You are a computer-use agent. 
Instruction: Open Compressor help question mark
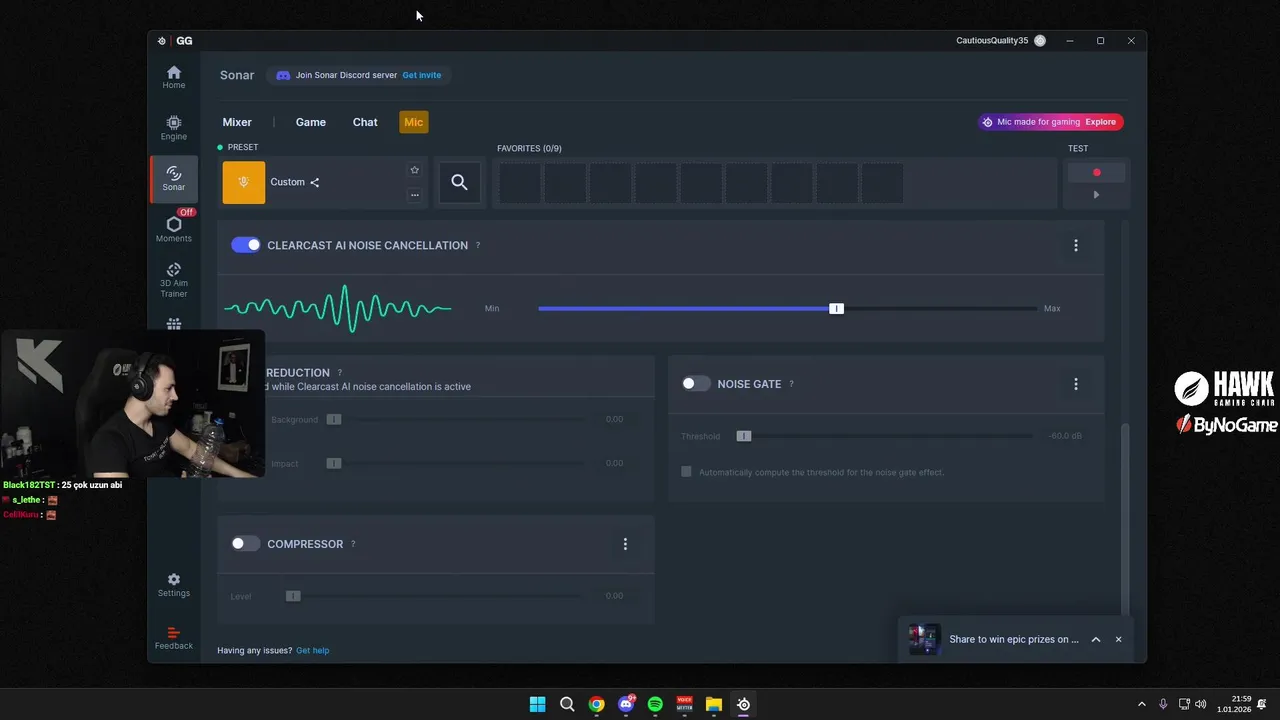point(353,544)
